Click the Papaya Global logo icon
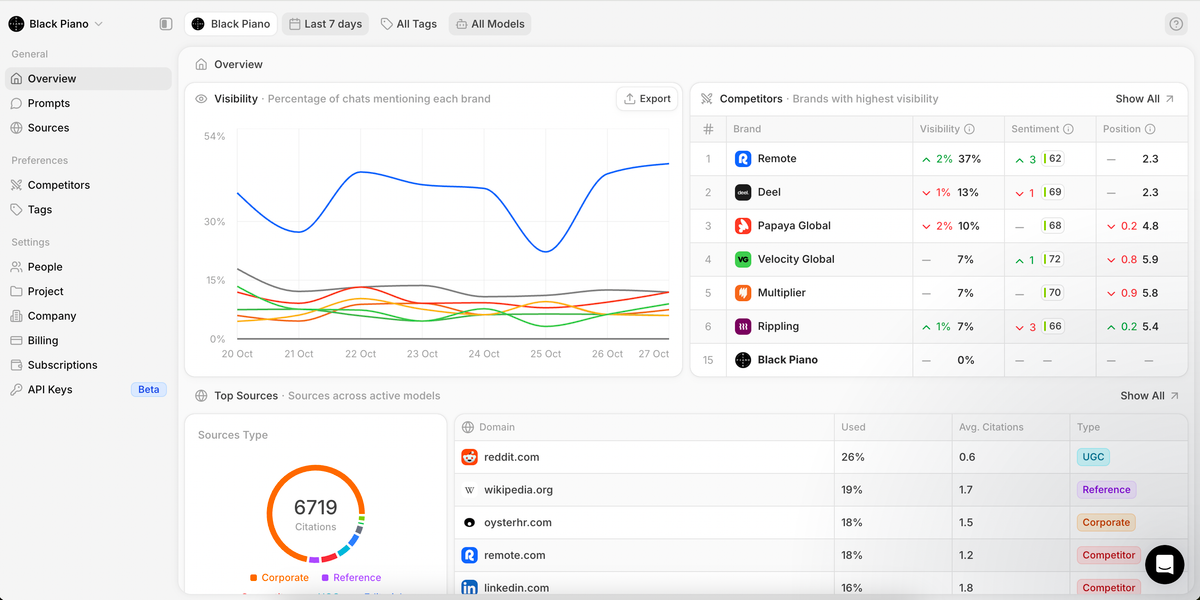 tap(743, 226)
